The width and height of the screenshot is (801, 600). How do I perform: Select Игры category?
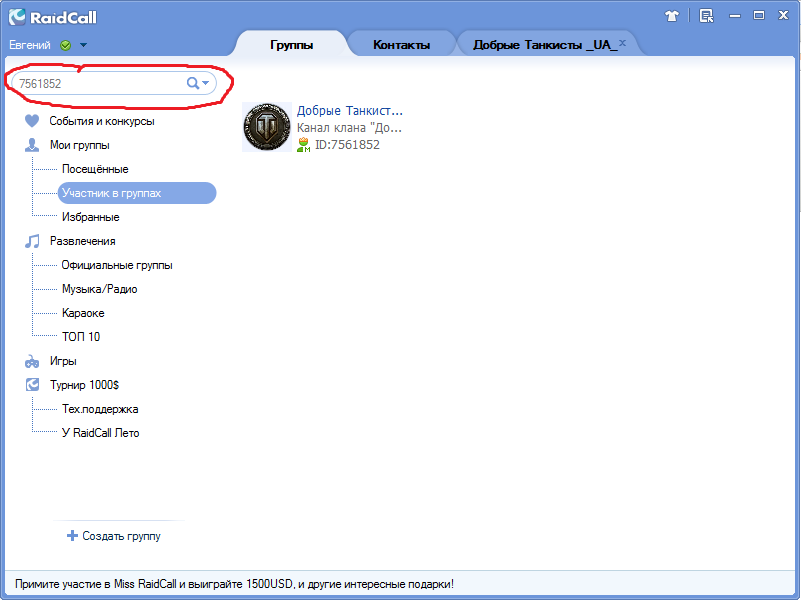pyautogui.click(x=63, y=361)
